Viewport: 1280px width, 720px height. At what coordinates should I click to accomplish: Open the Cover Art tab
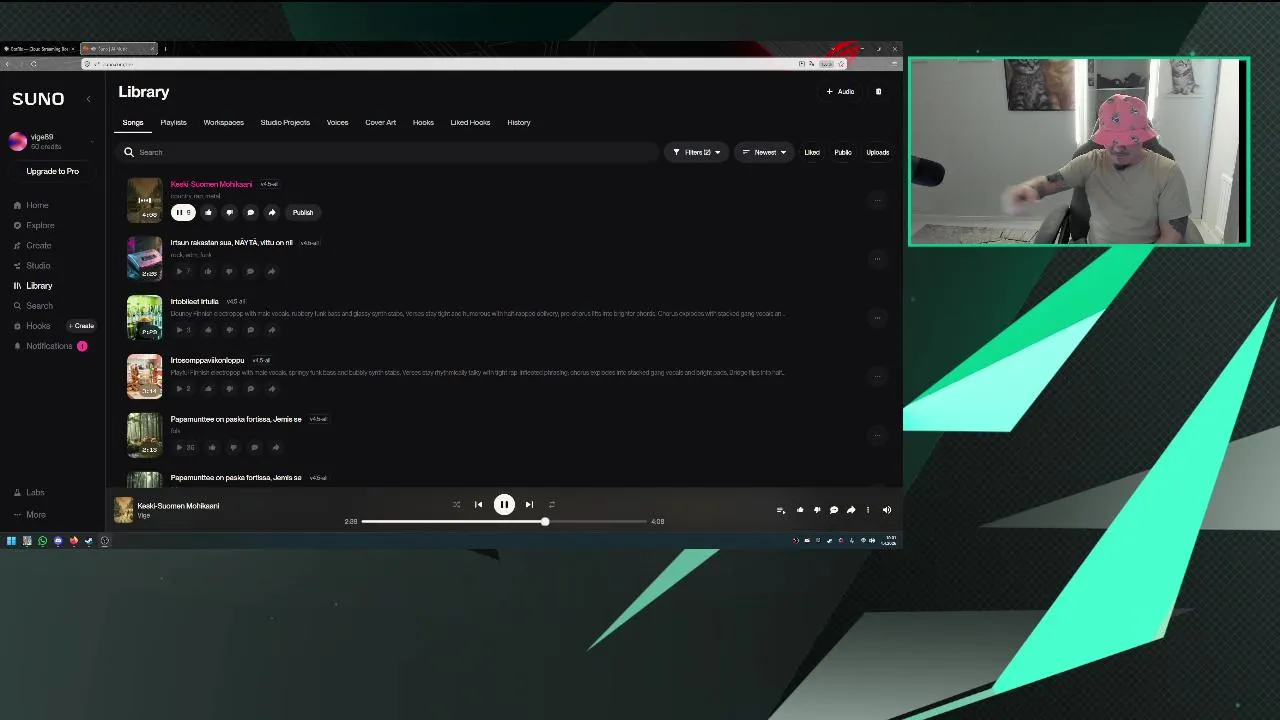coord(380,122)
